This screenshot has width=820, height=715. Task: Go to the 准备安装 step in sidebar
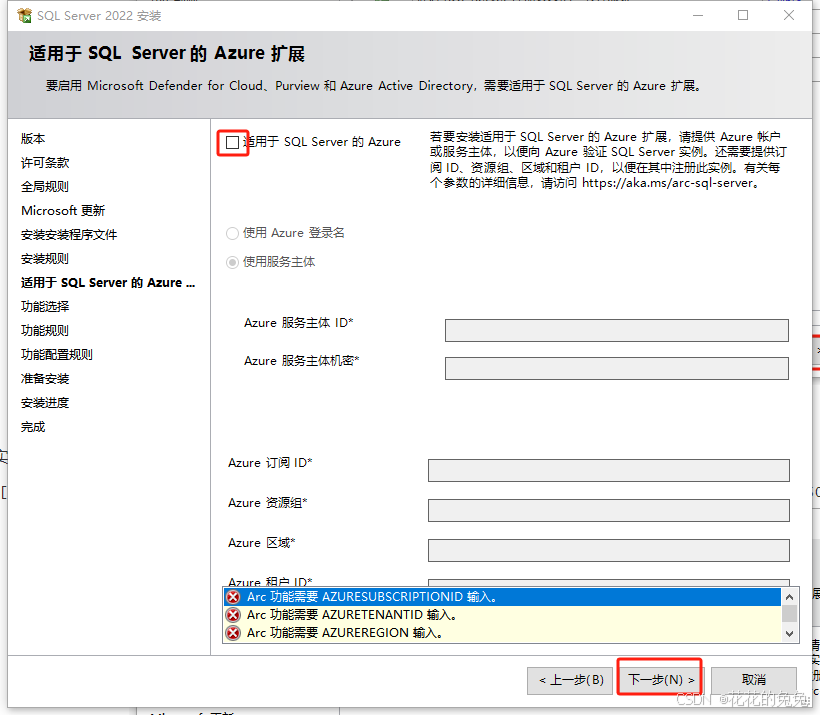45,379
